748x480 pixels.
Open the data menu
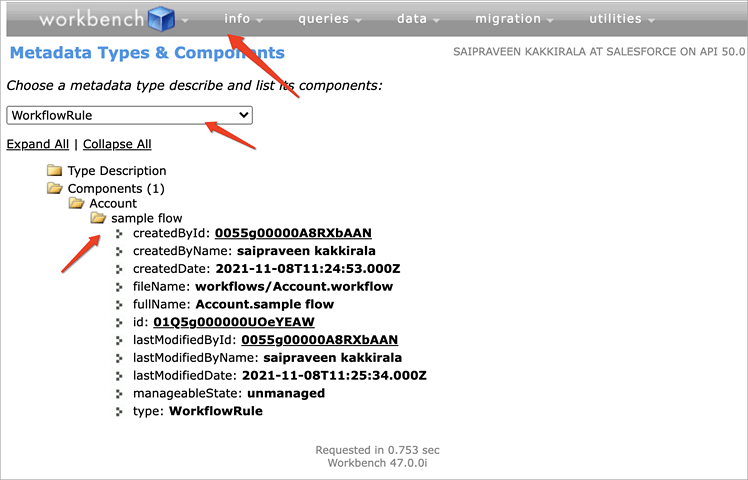click(416, 19)
